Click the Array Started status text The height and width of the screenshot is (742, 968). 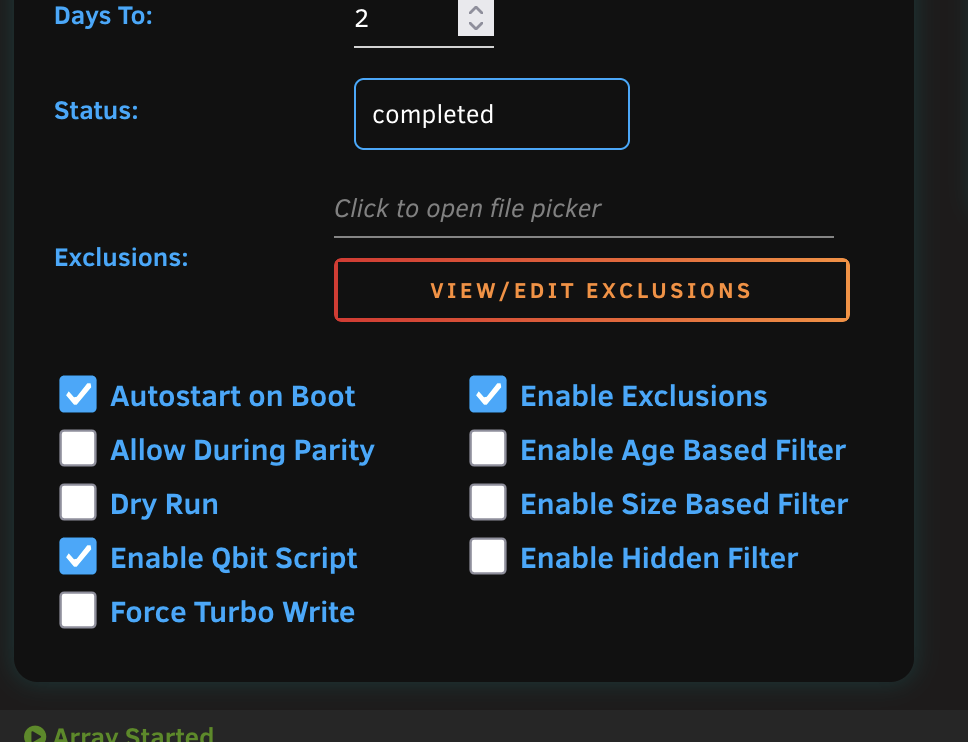pyautogui.click(x=133, y=734)
